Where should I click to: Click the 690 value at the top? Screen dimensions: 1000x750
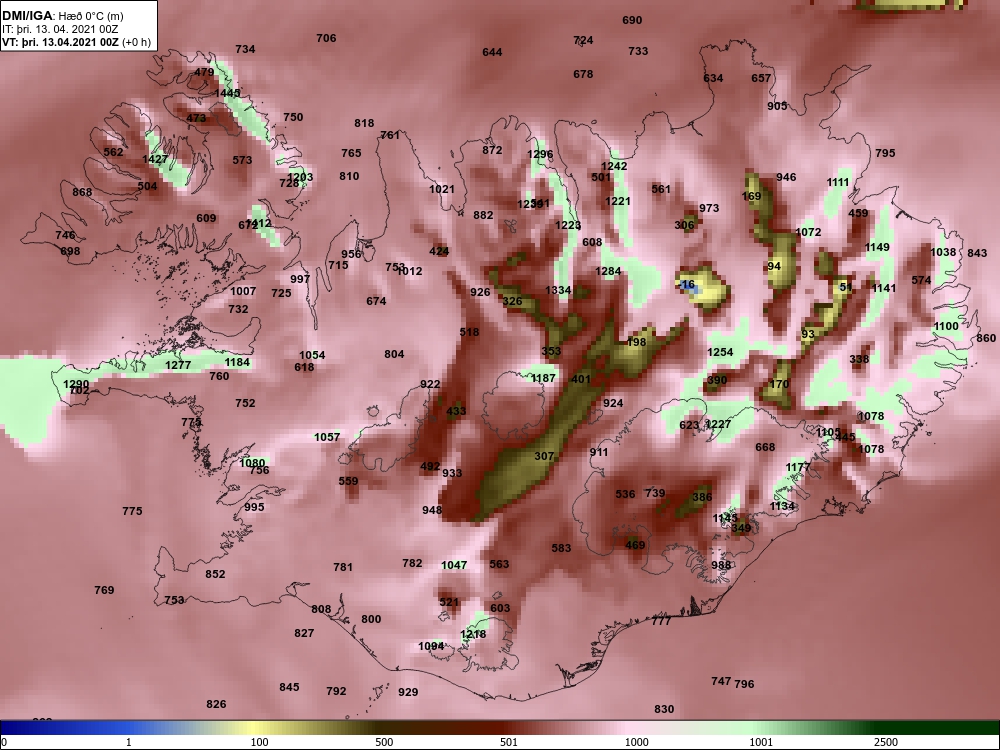(x=632, y=20)
